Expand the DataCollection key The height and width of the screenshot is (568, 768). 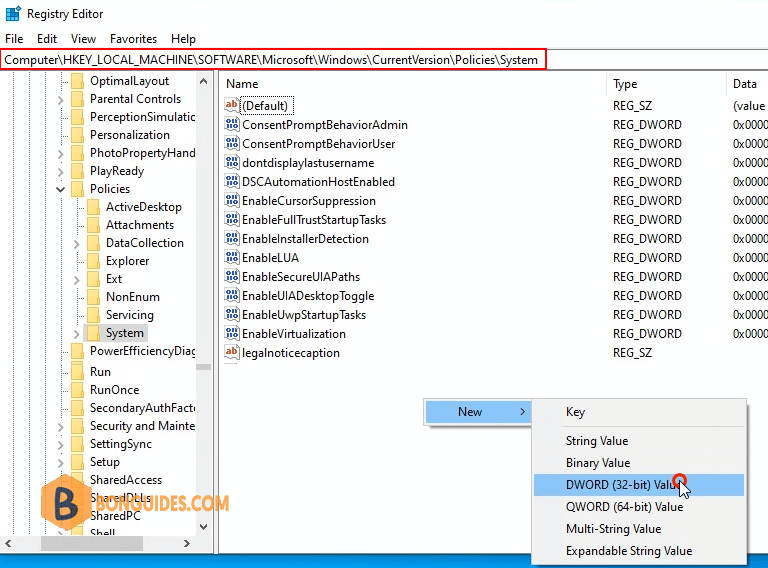pyautogui.click(x=76, y=243)
